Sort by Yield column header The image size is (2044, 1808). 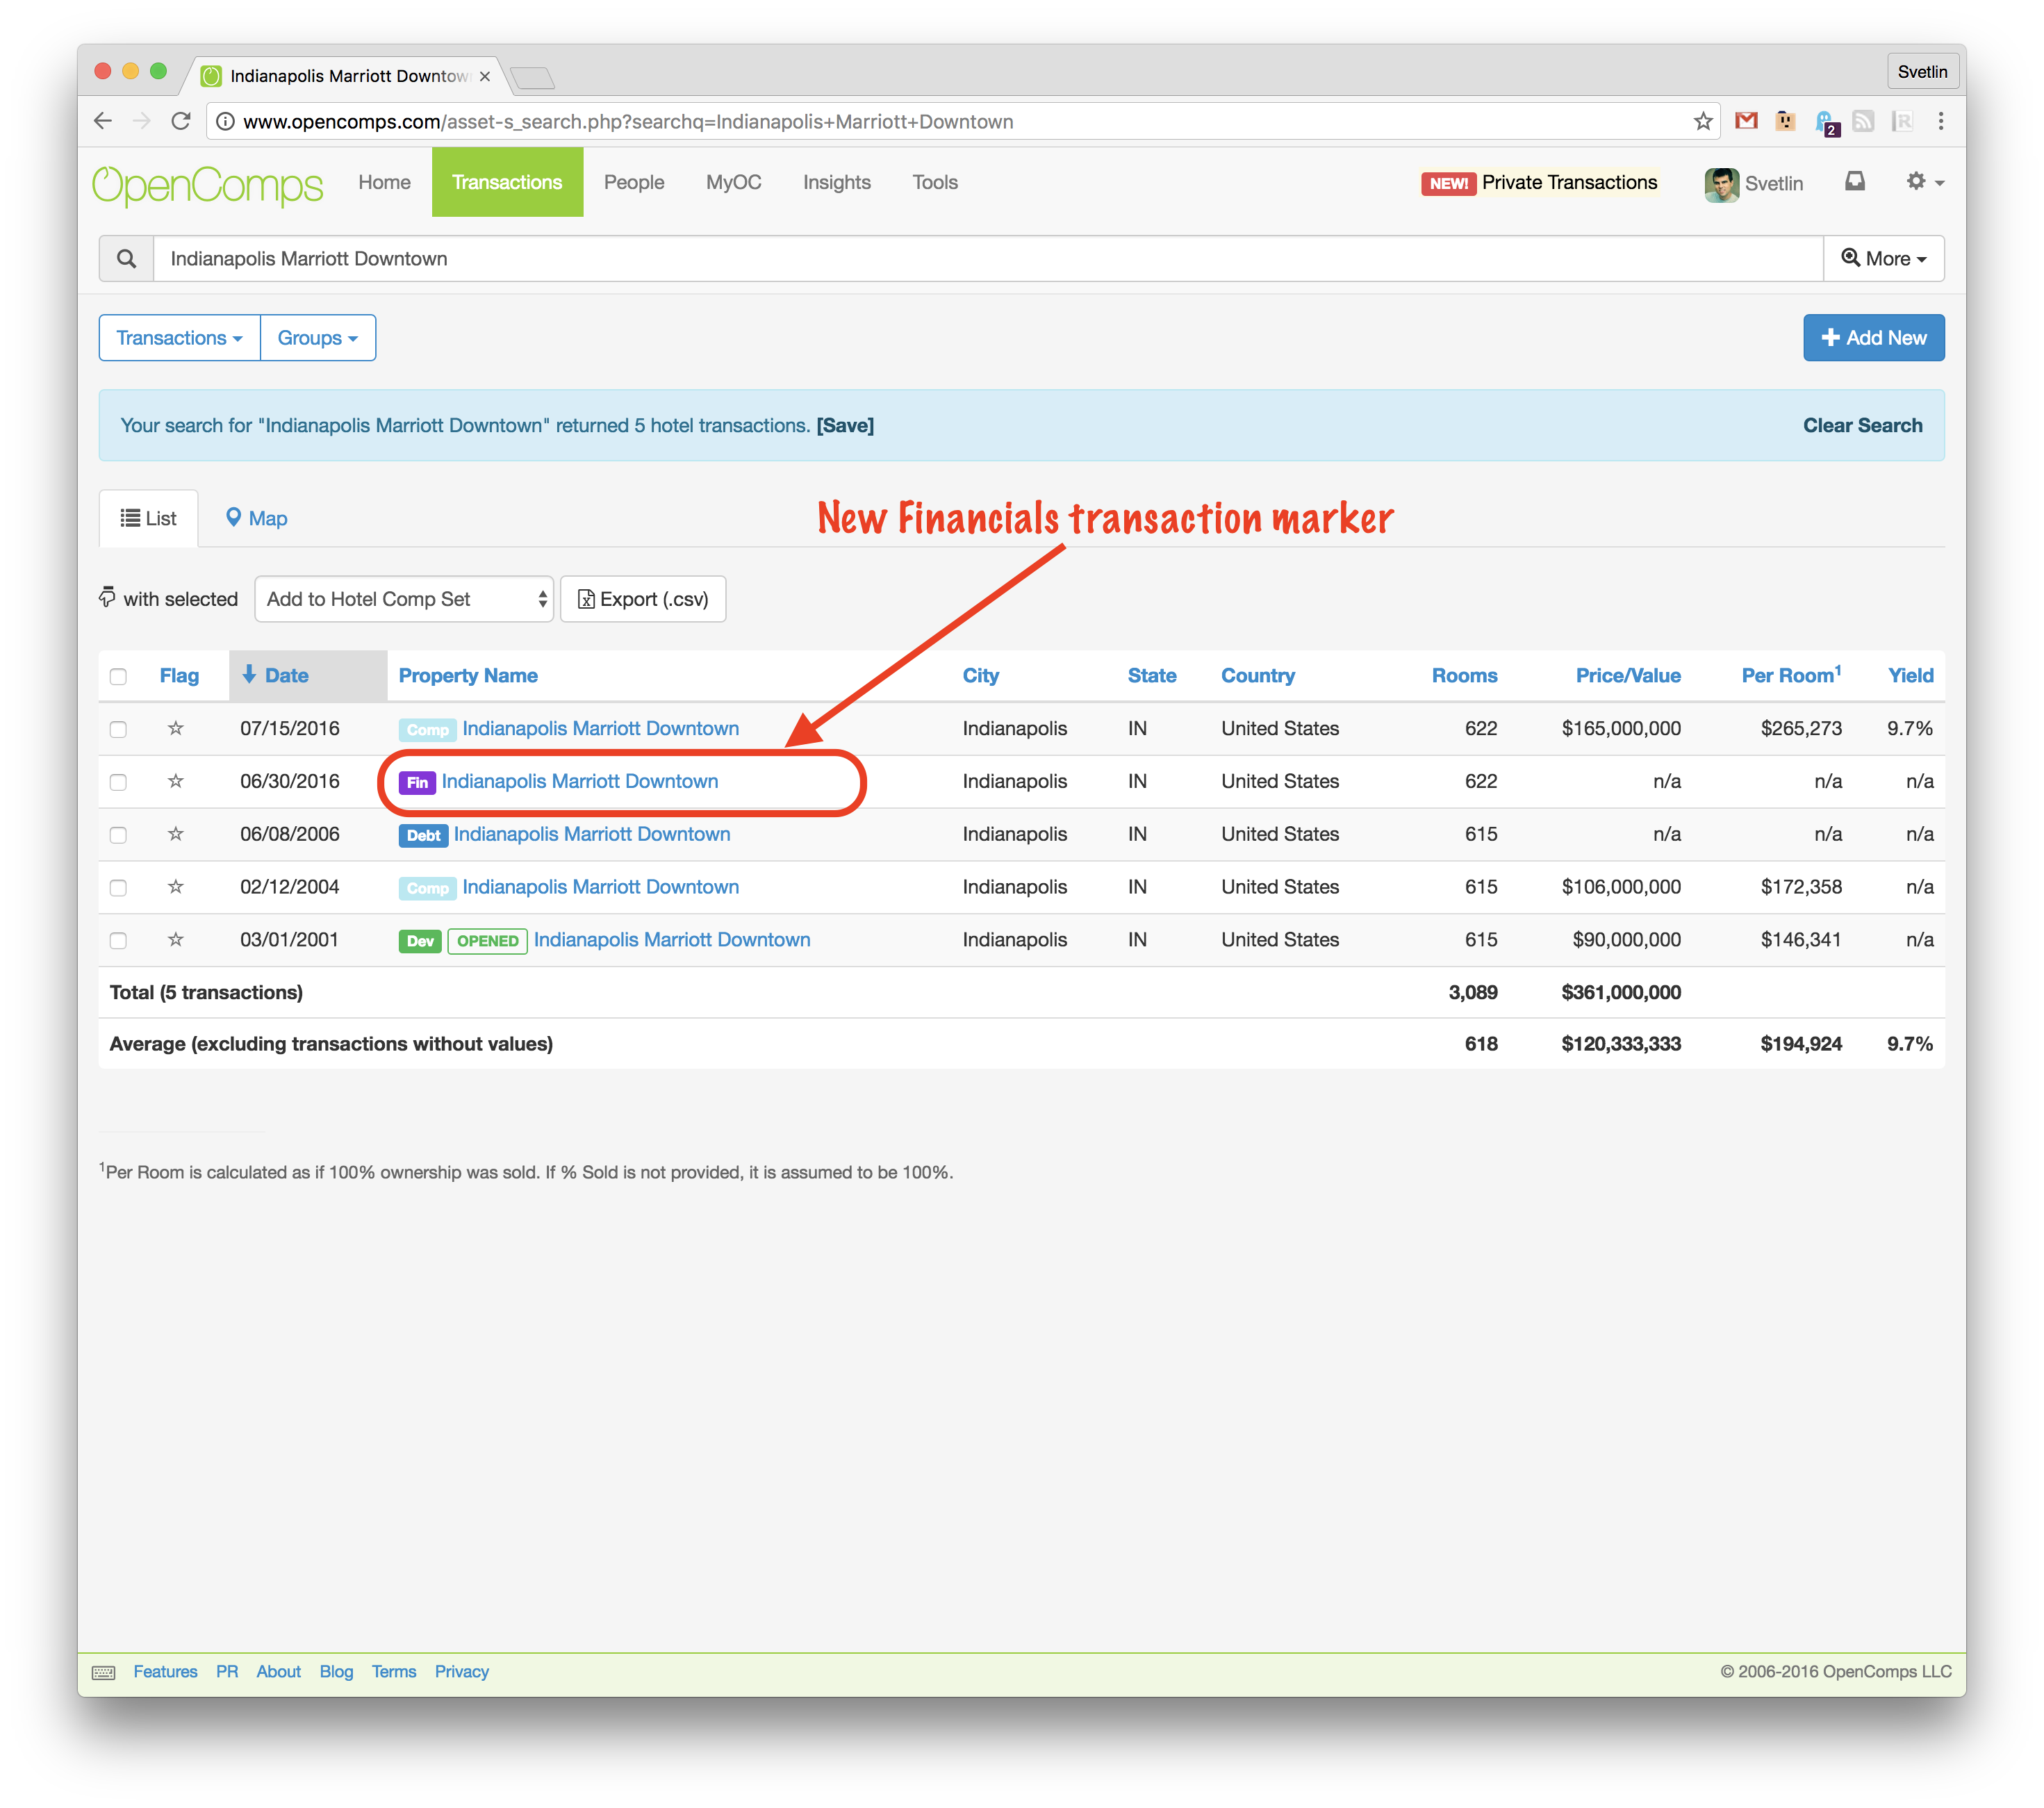click(x=1910, y=676)
